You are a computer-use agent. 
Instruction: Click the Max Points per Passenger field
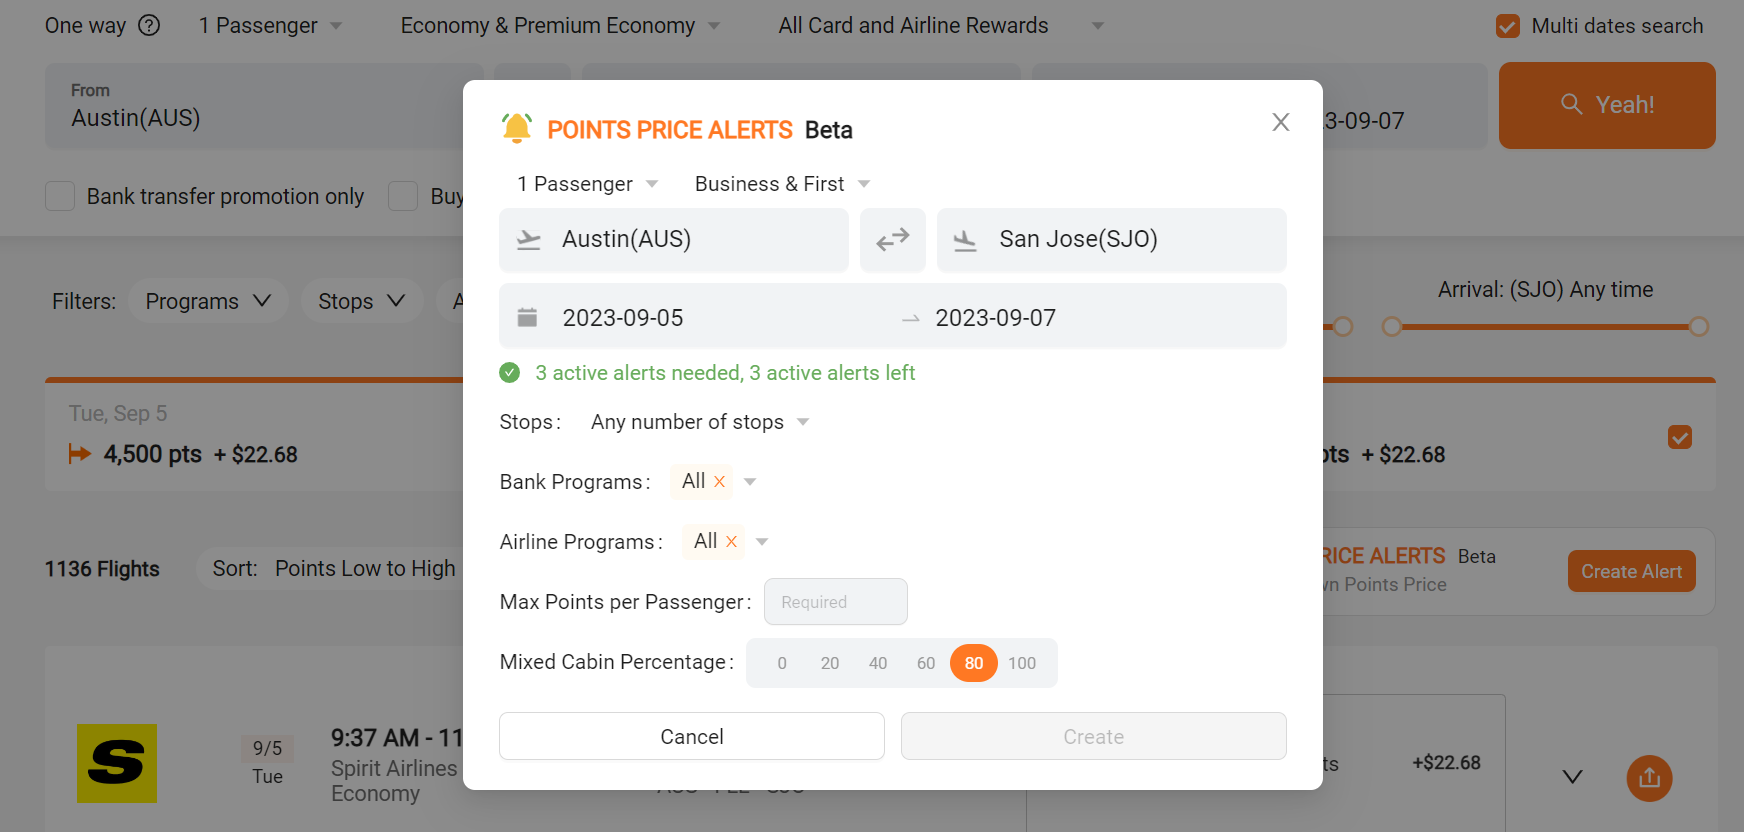click(x=835, y=602)
